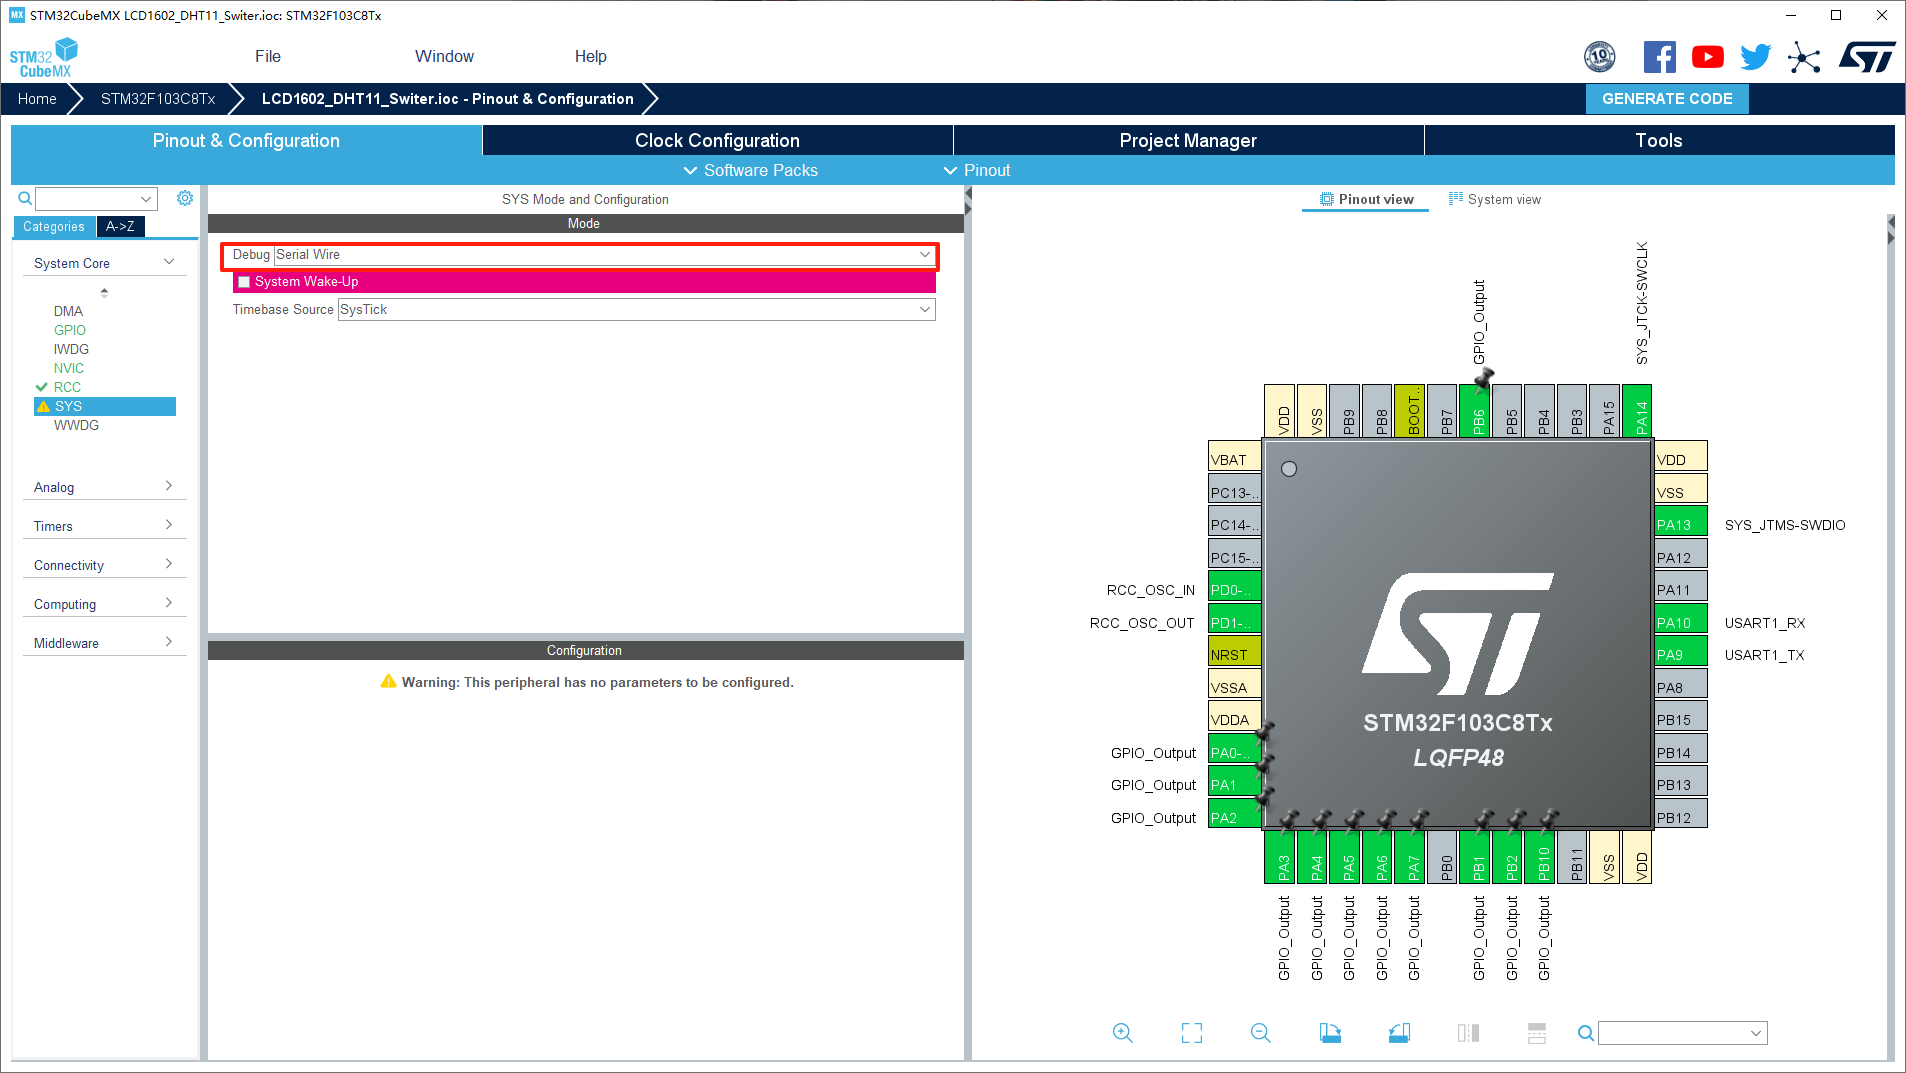This screenshot has height=1073, width=1906.
Task: Open the pin search combo box dropdown
Action: coord(1755,1033)
